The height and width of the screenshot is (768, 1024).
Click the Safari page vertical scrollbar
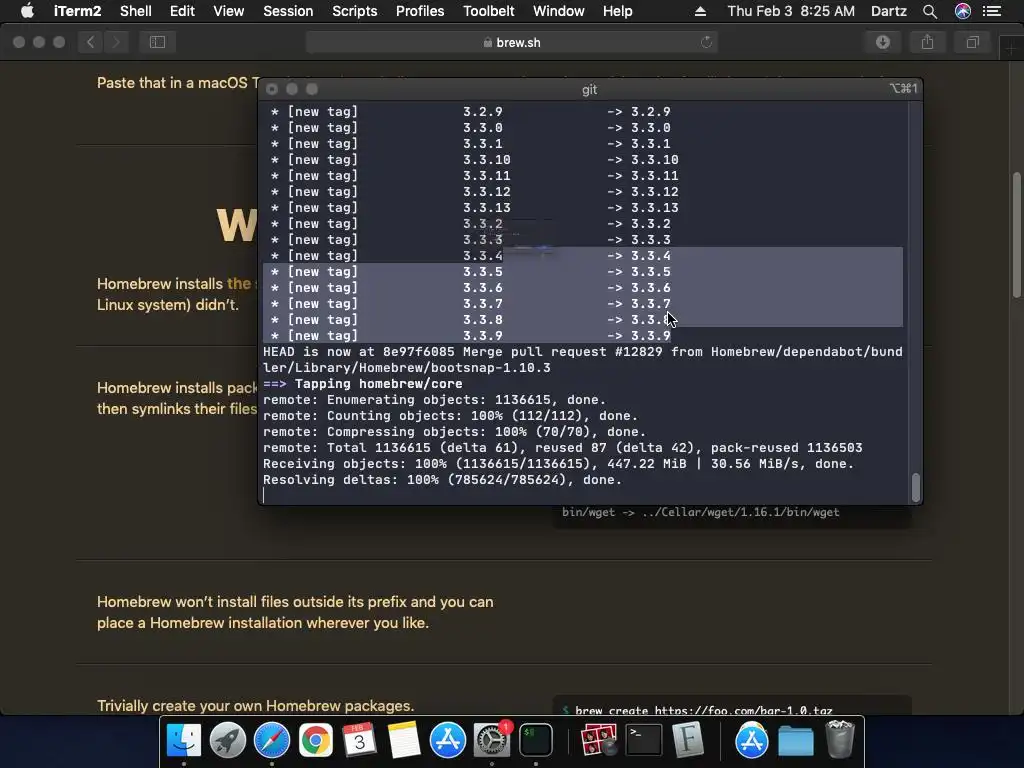tap(1017, 235)
